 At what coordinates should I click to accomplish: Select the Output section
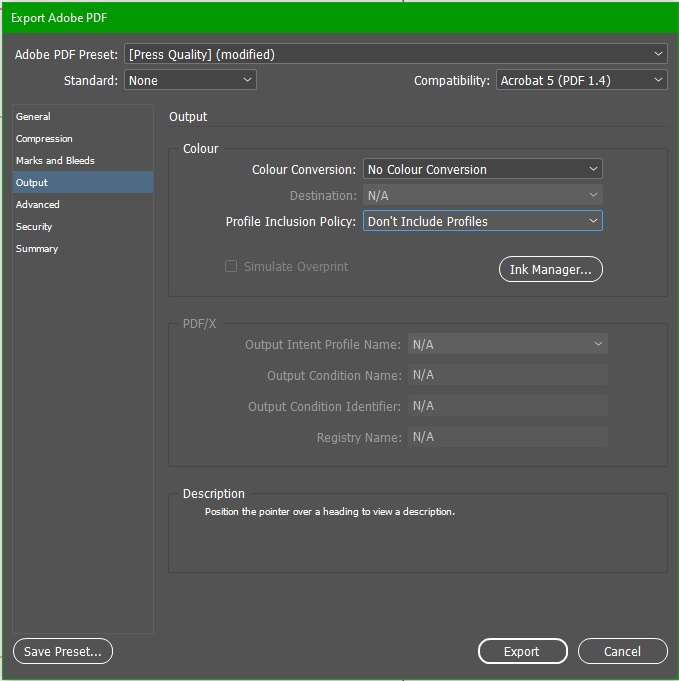pyautogui.click(x=83, y=182)
